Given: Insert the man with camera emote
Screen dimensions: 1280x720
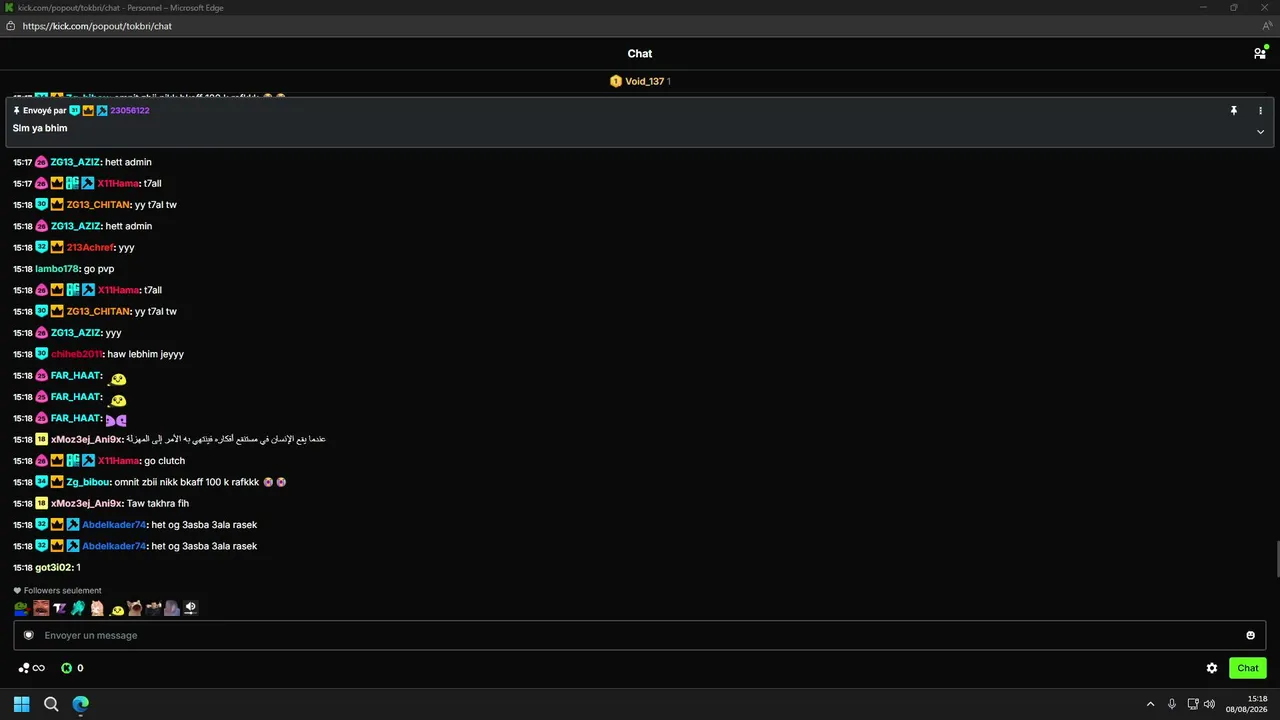Looking at the screenshot, I should [153, 608].
